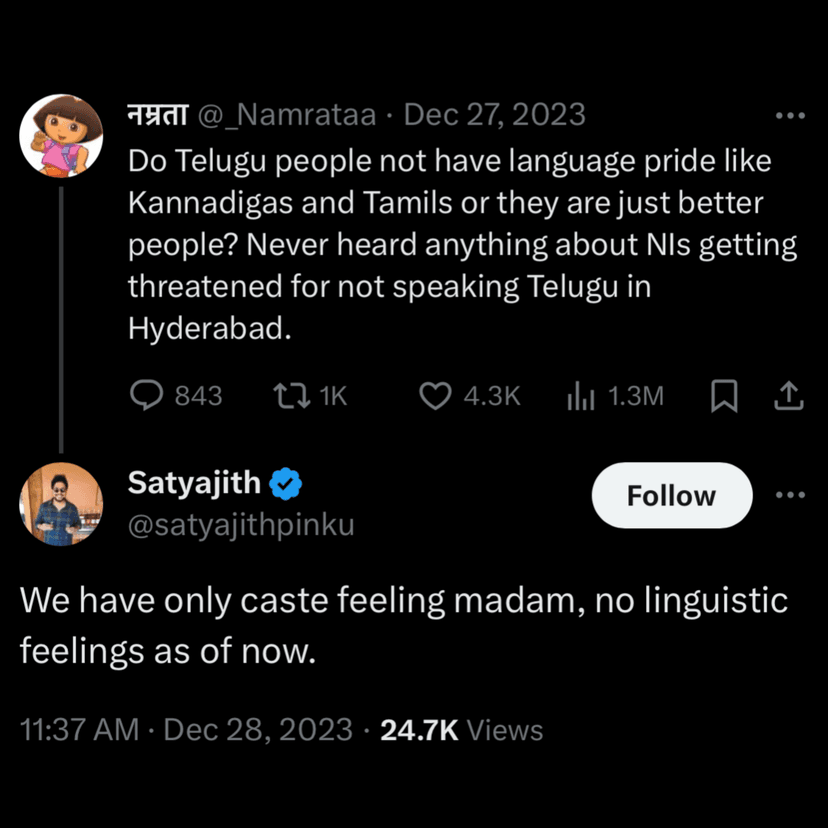Screen dimensions: 828x828
Task: Share the tweet via upload arrow icon
Action: tap(788, 397)
